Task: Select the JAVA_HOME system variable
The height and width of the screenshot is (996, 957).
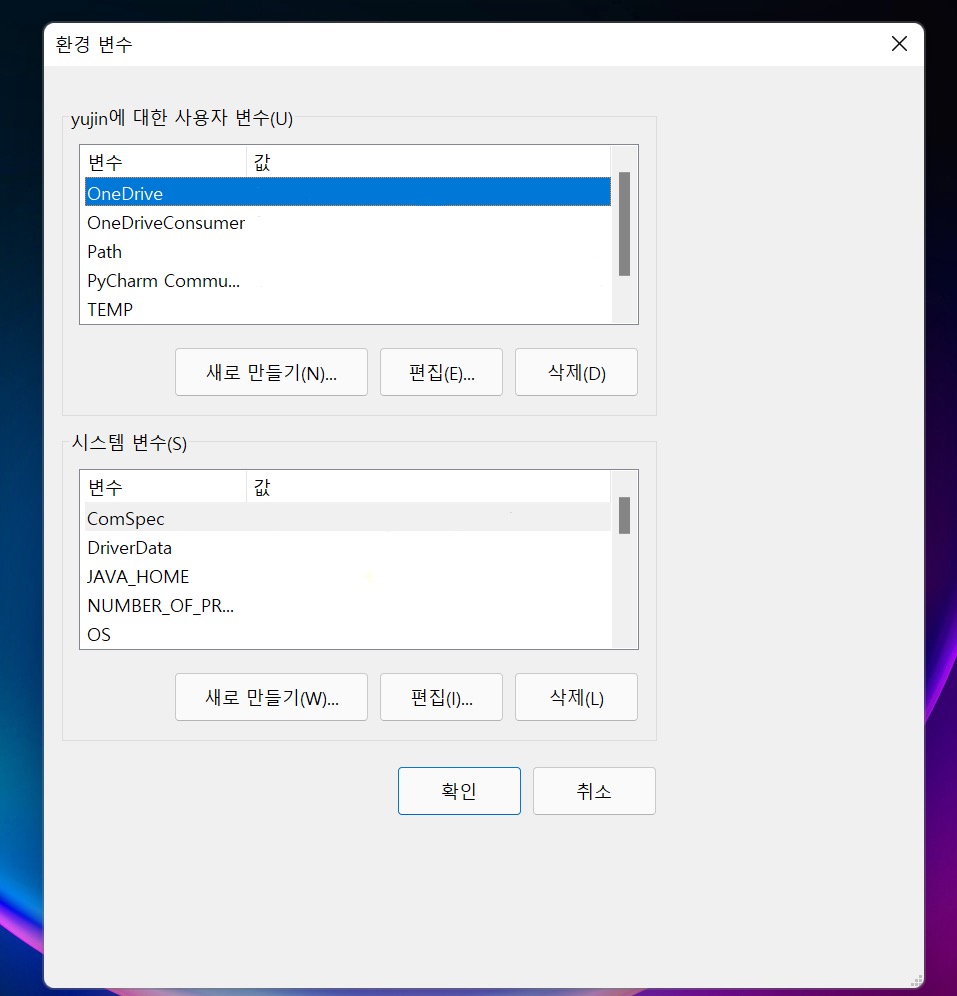Action: click(347, 576)
